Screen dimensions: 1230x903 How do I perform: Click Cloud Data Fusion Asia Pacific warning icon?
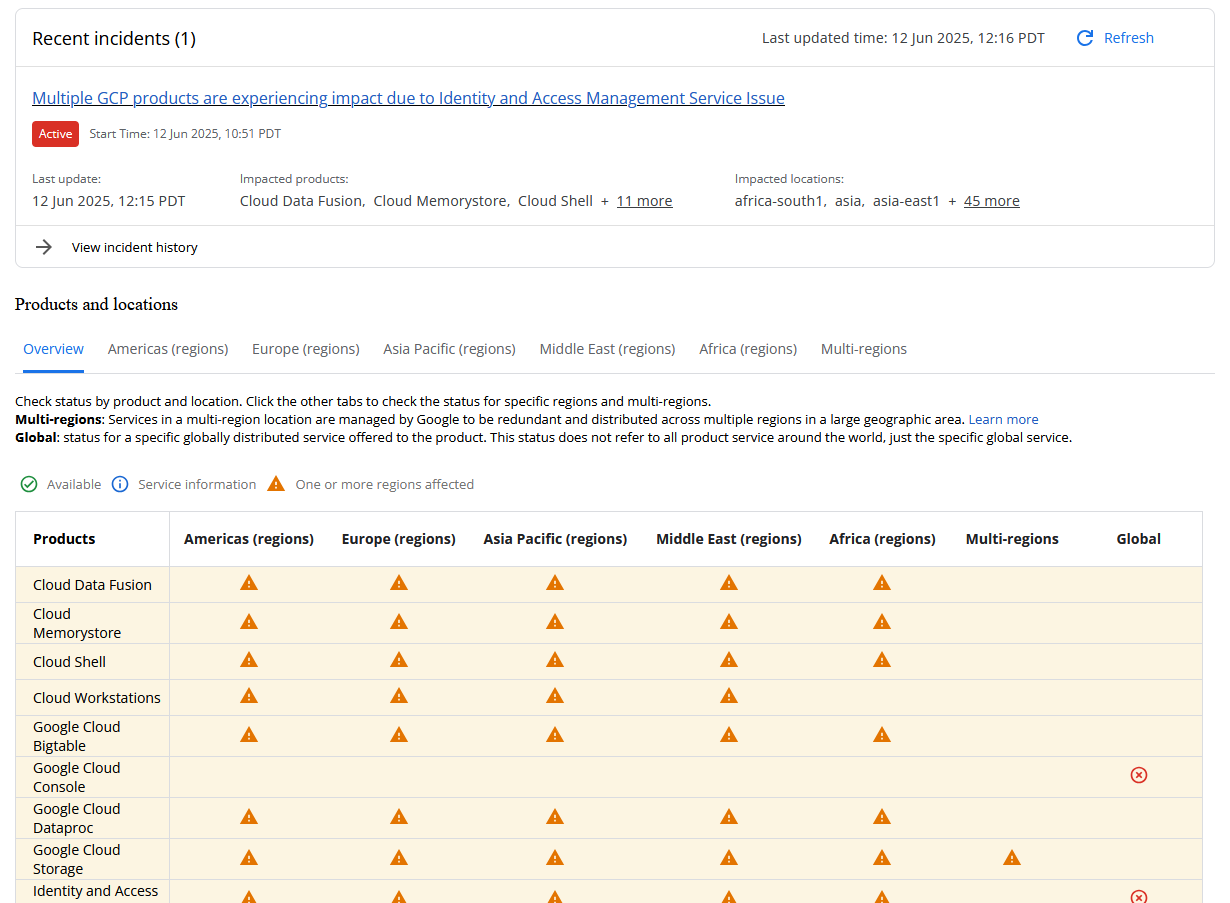click(555, 583)
